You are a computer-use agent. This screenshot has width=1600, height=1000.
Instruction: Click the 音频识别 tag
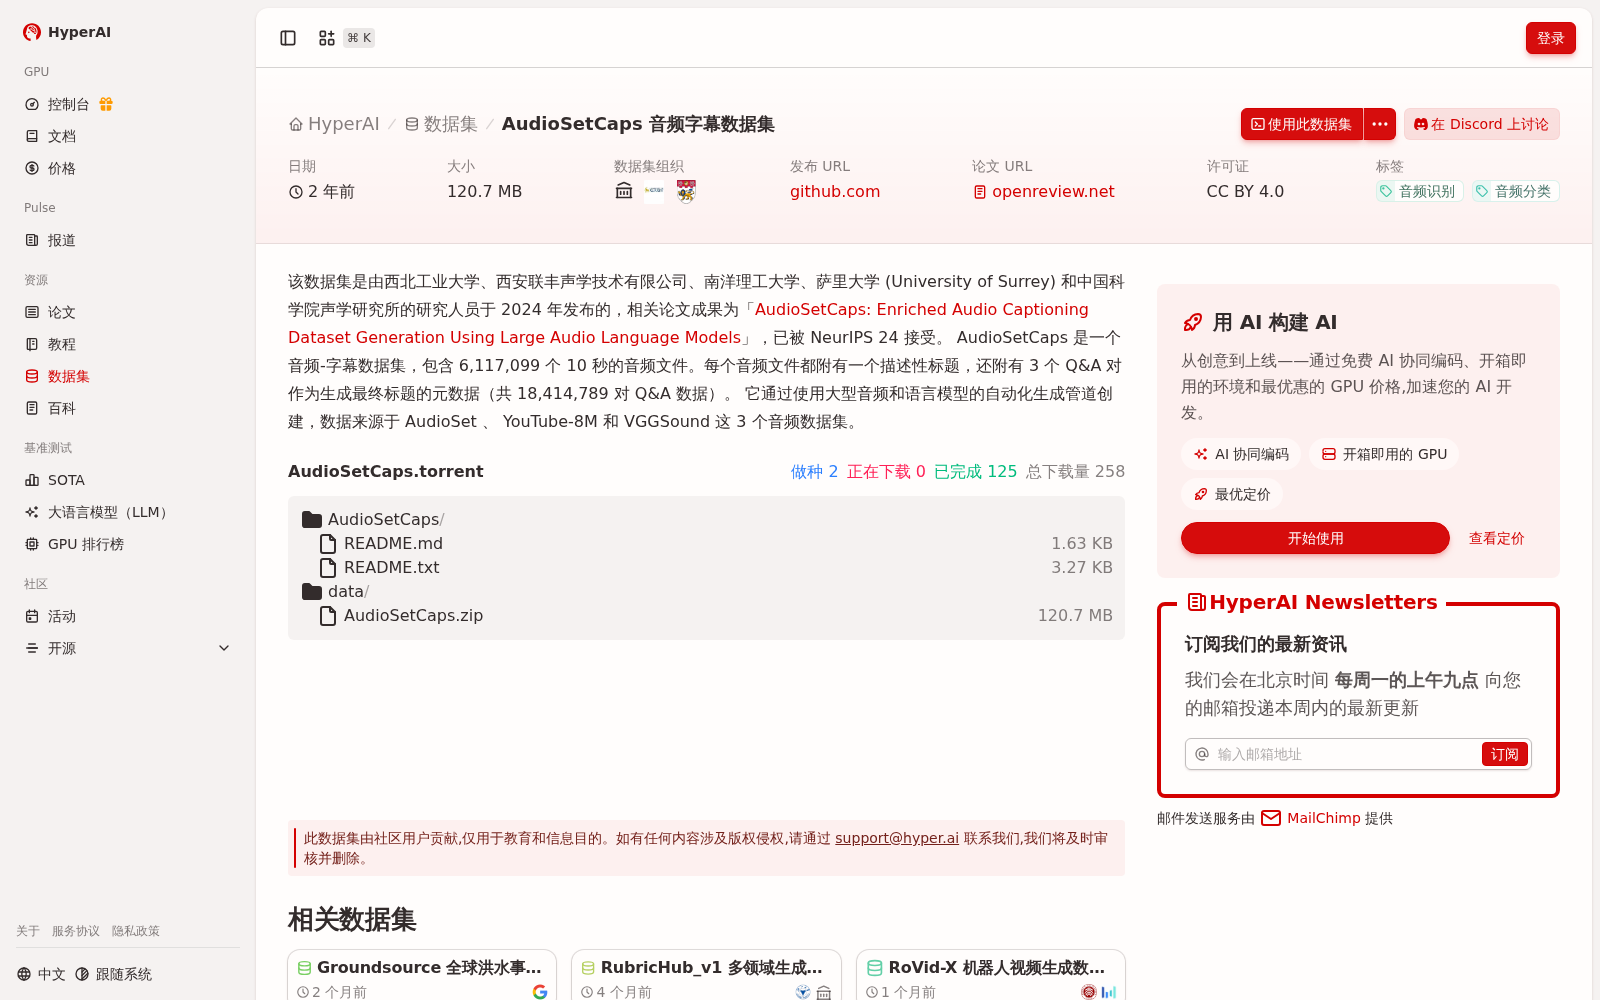click(1419, 191)
